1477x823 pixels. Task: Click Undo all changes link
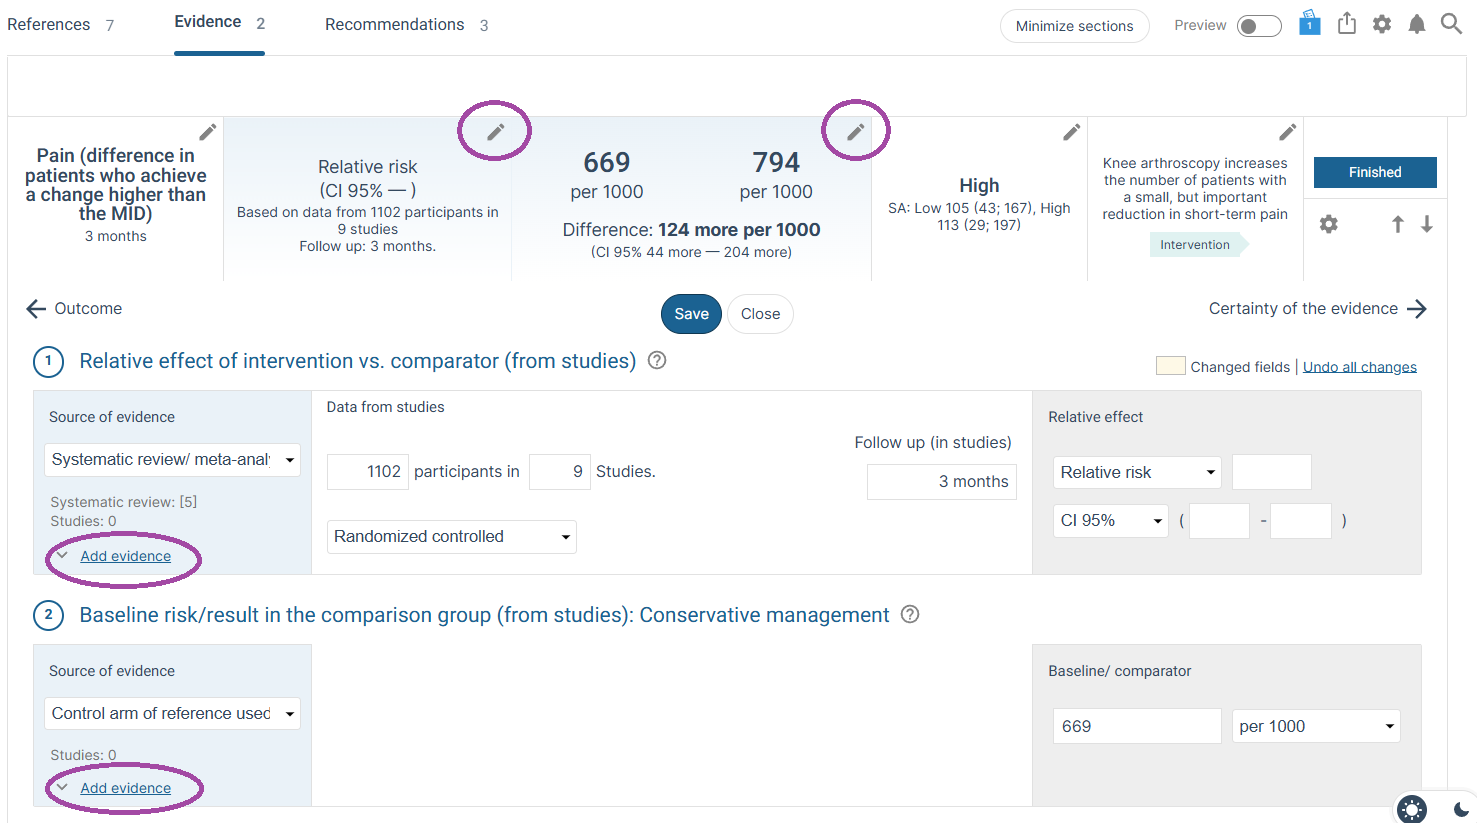point(1360,367)
